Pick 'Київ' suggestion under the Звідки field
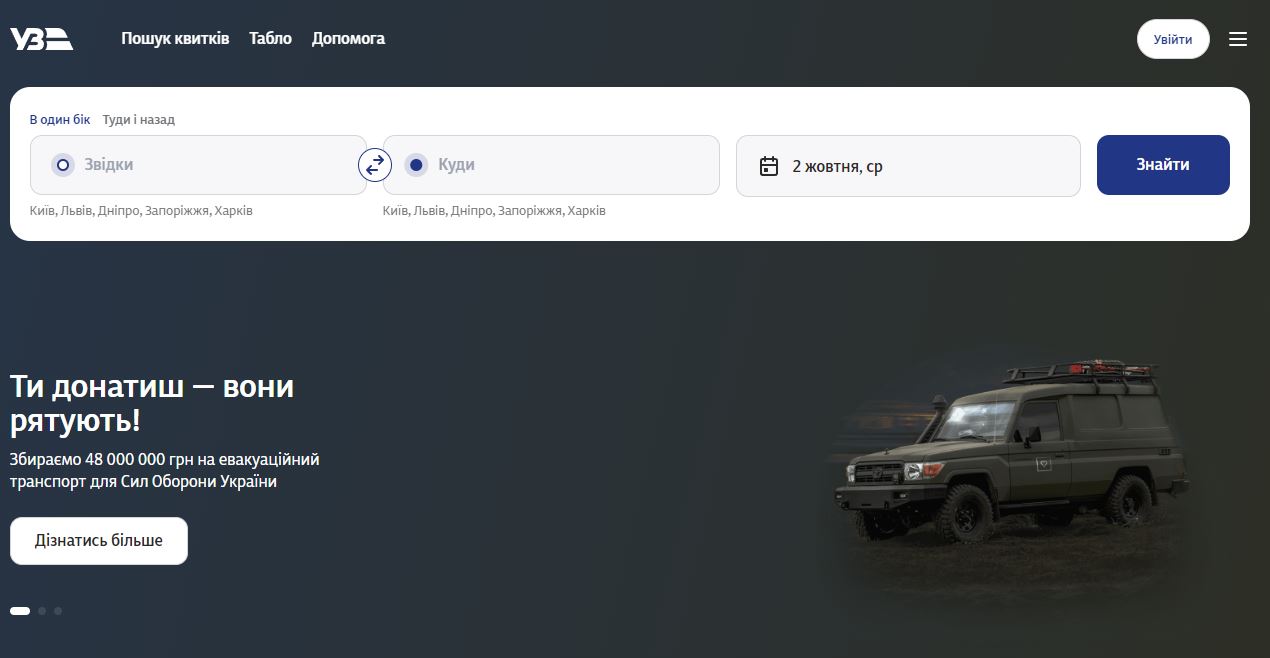Screen dimensions: 1270x658 [x=42, y=211]
